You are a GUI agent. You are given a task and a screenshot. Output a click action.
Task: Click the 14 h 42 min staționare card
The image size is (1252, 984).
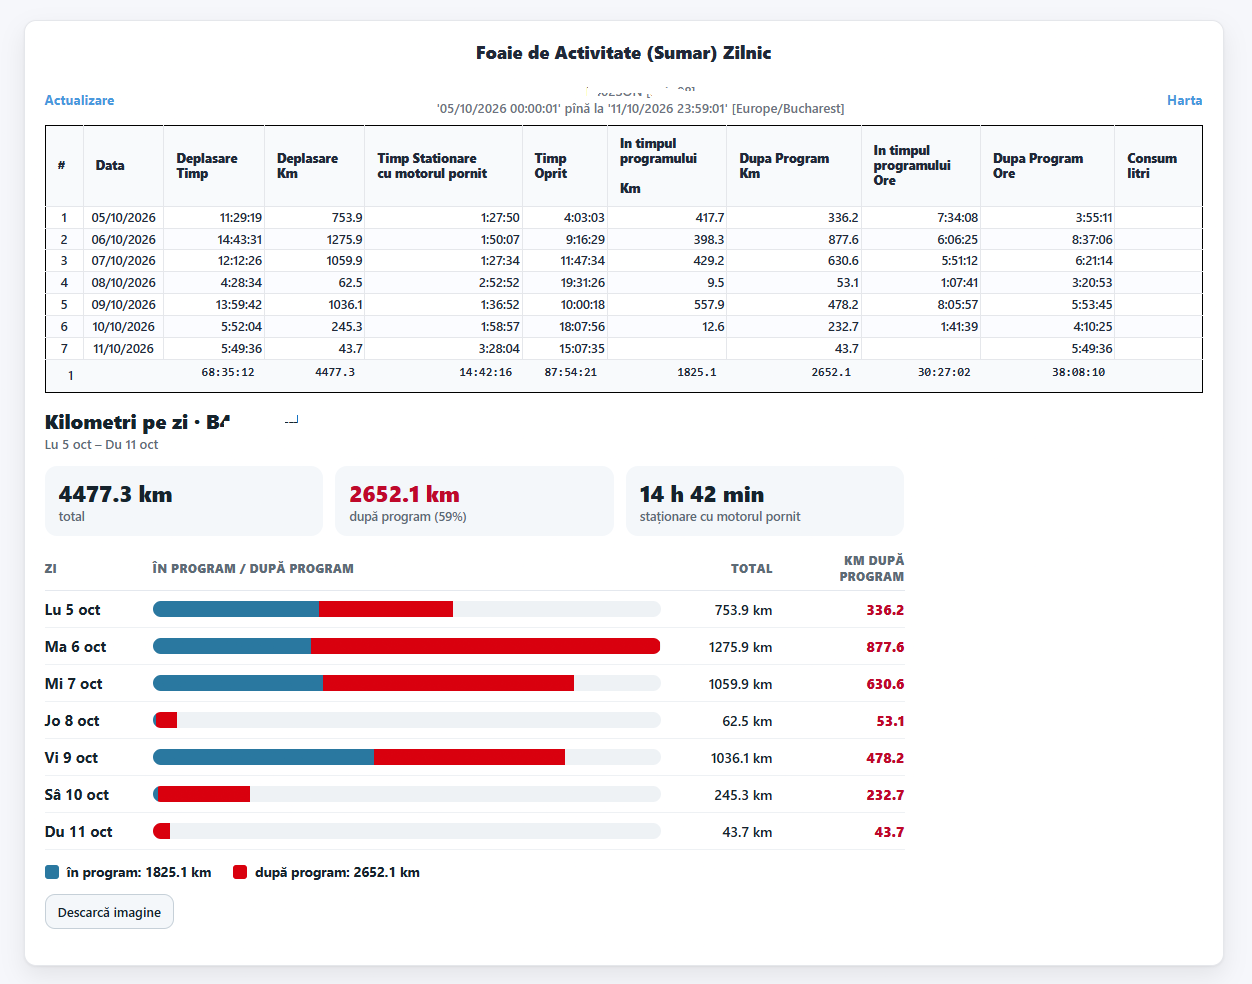tap(765, 501)
